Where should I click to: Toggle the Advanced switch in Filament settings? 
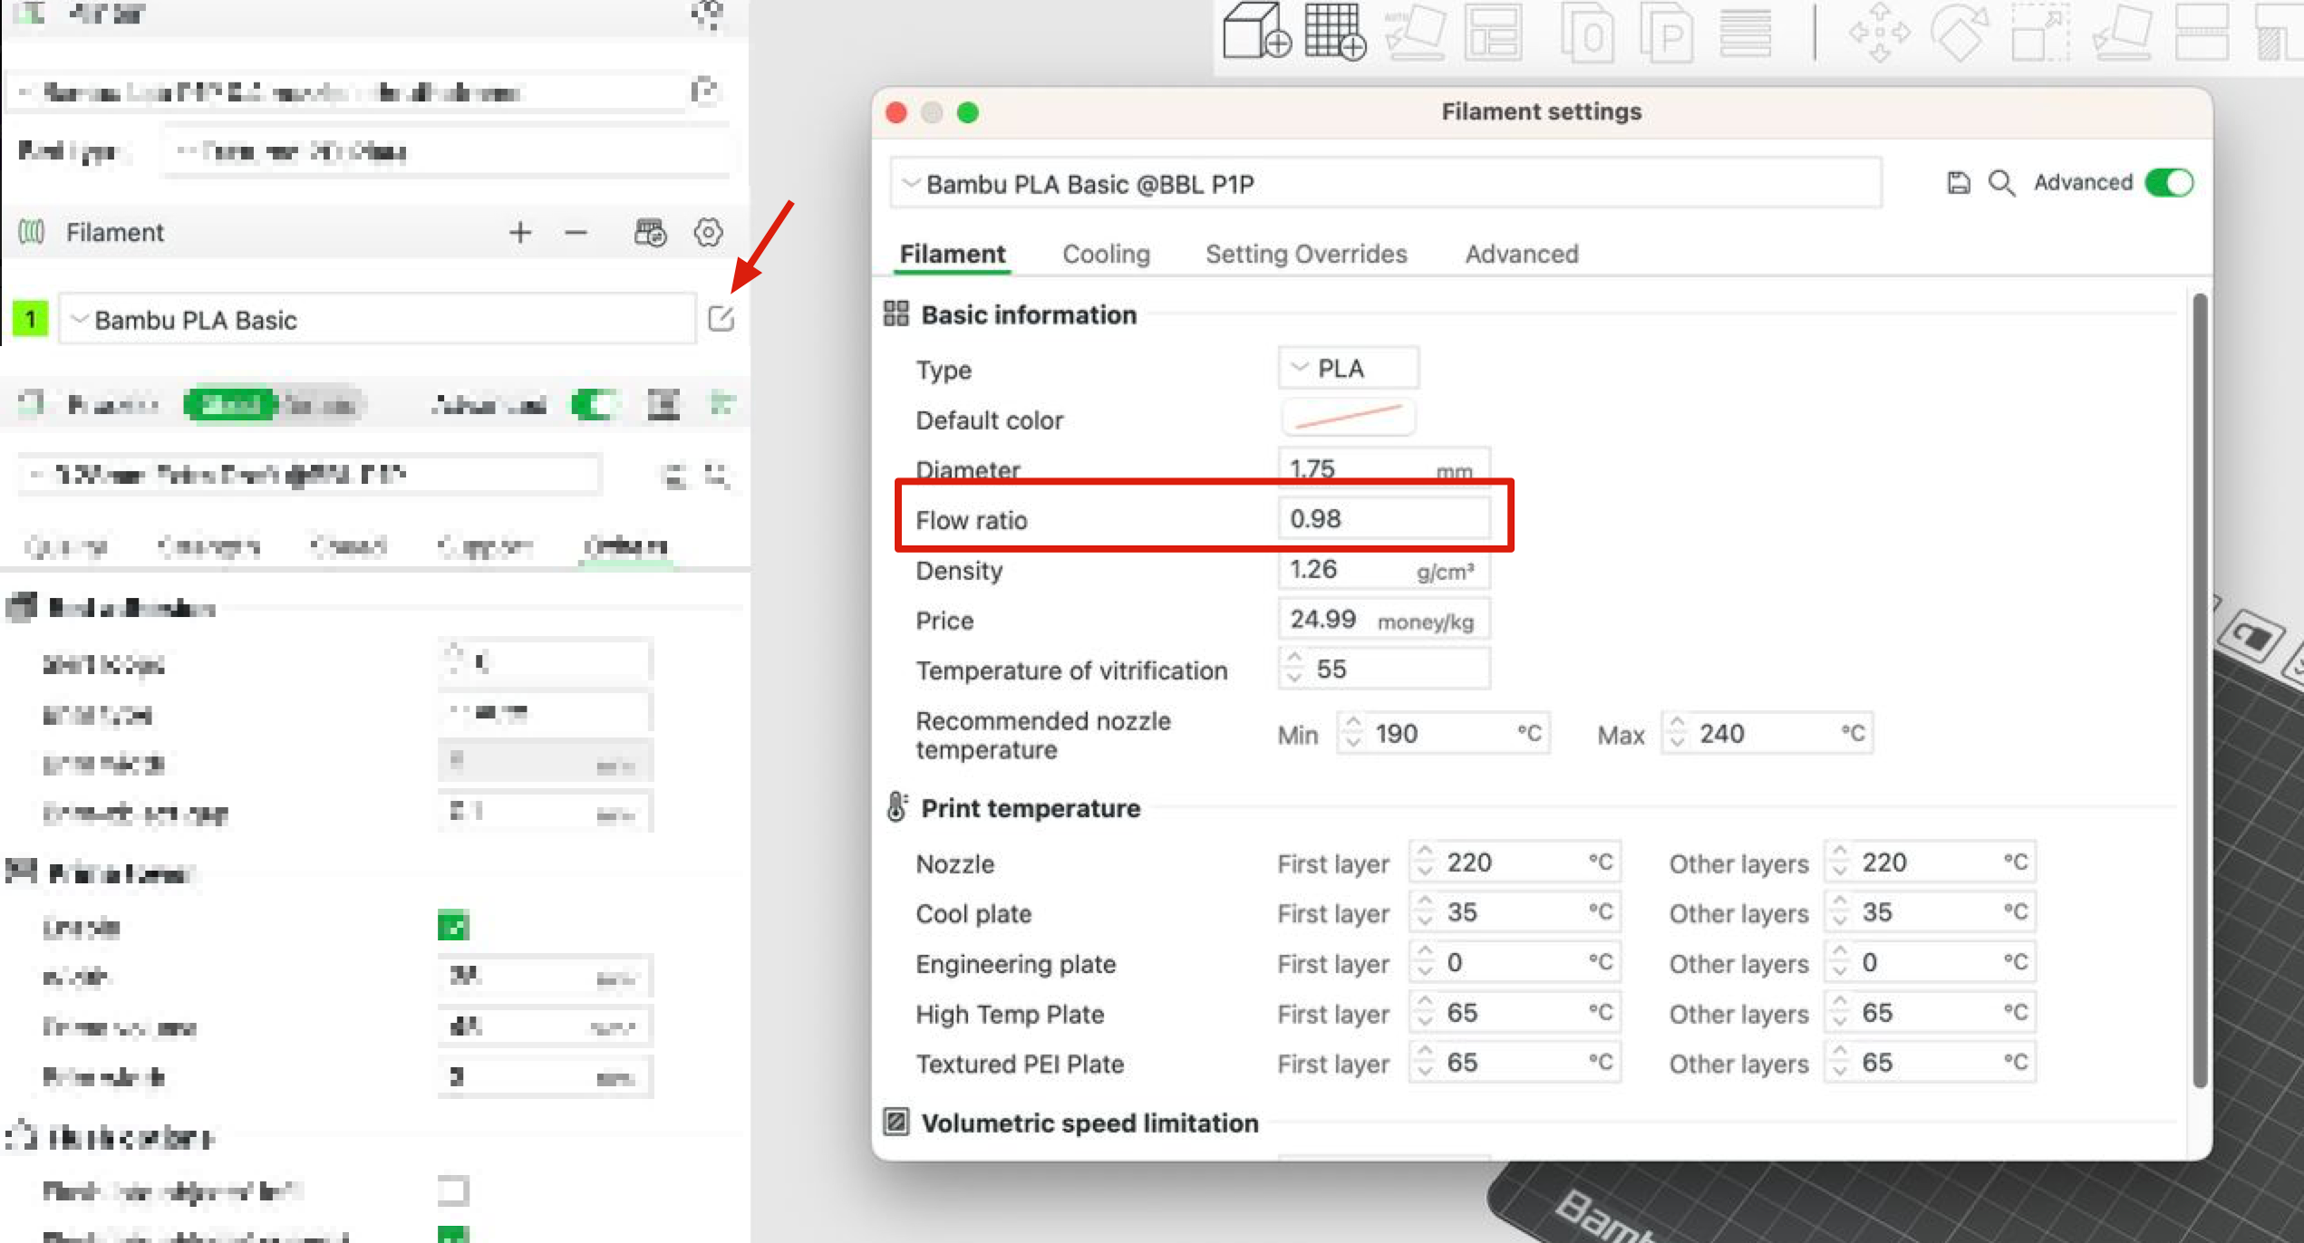[2169, 183]
